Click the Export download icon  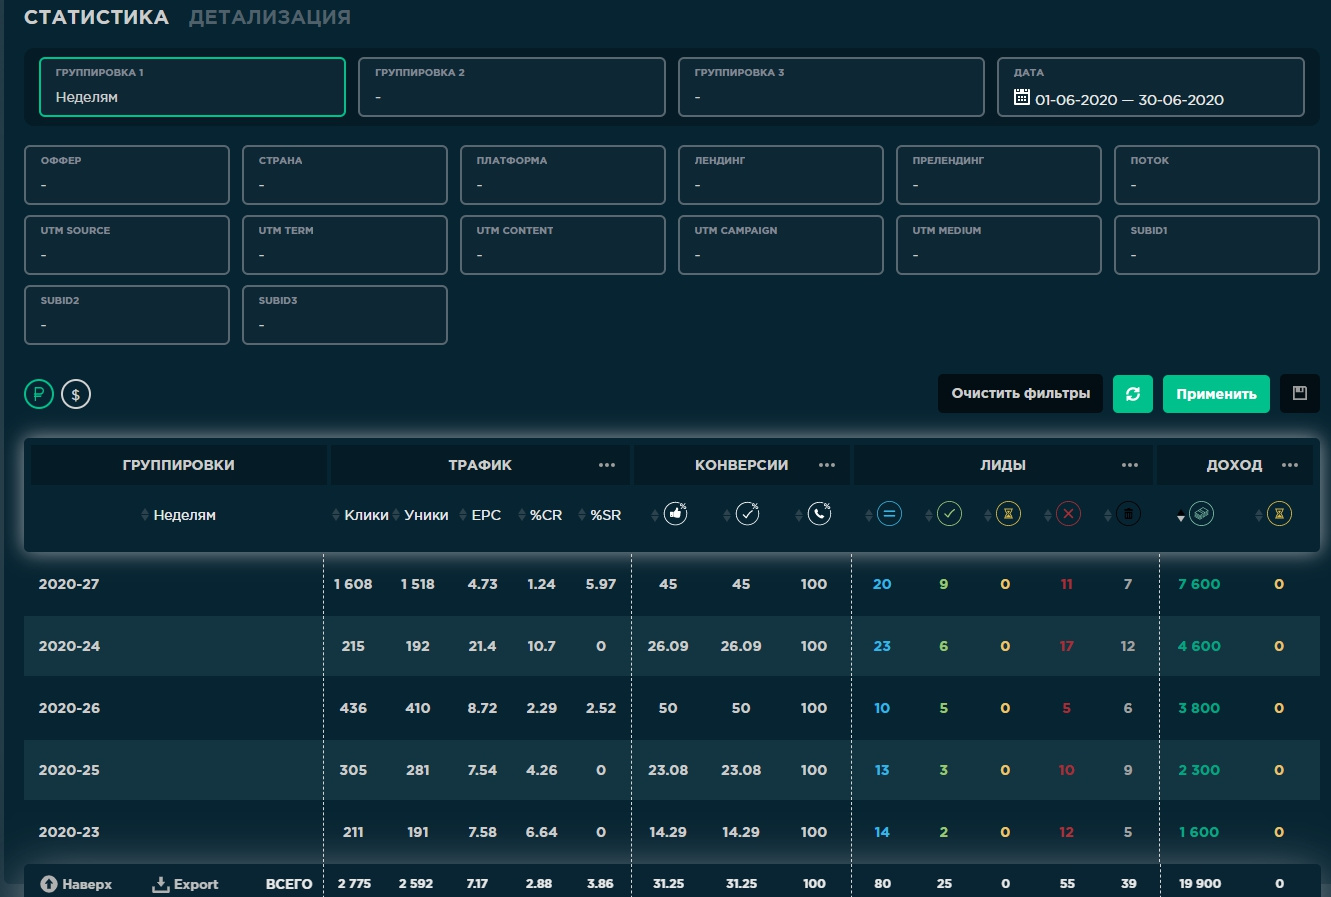[160, 884]
